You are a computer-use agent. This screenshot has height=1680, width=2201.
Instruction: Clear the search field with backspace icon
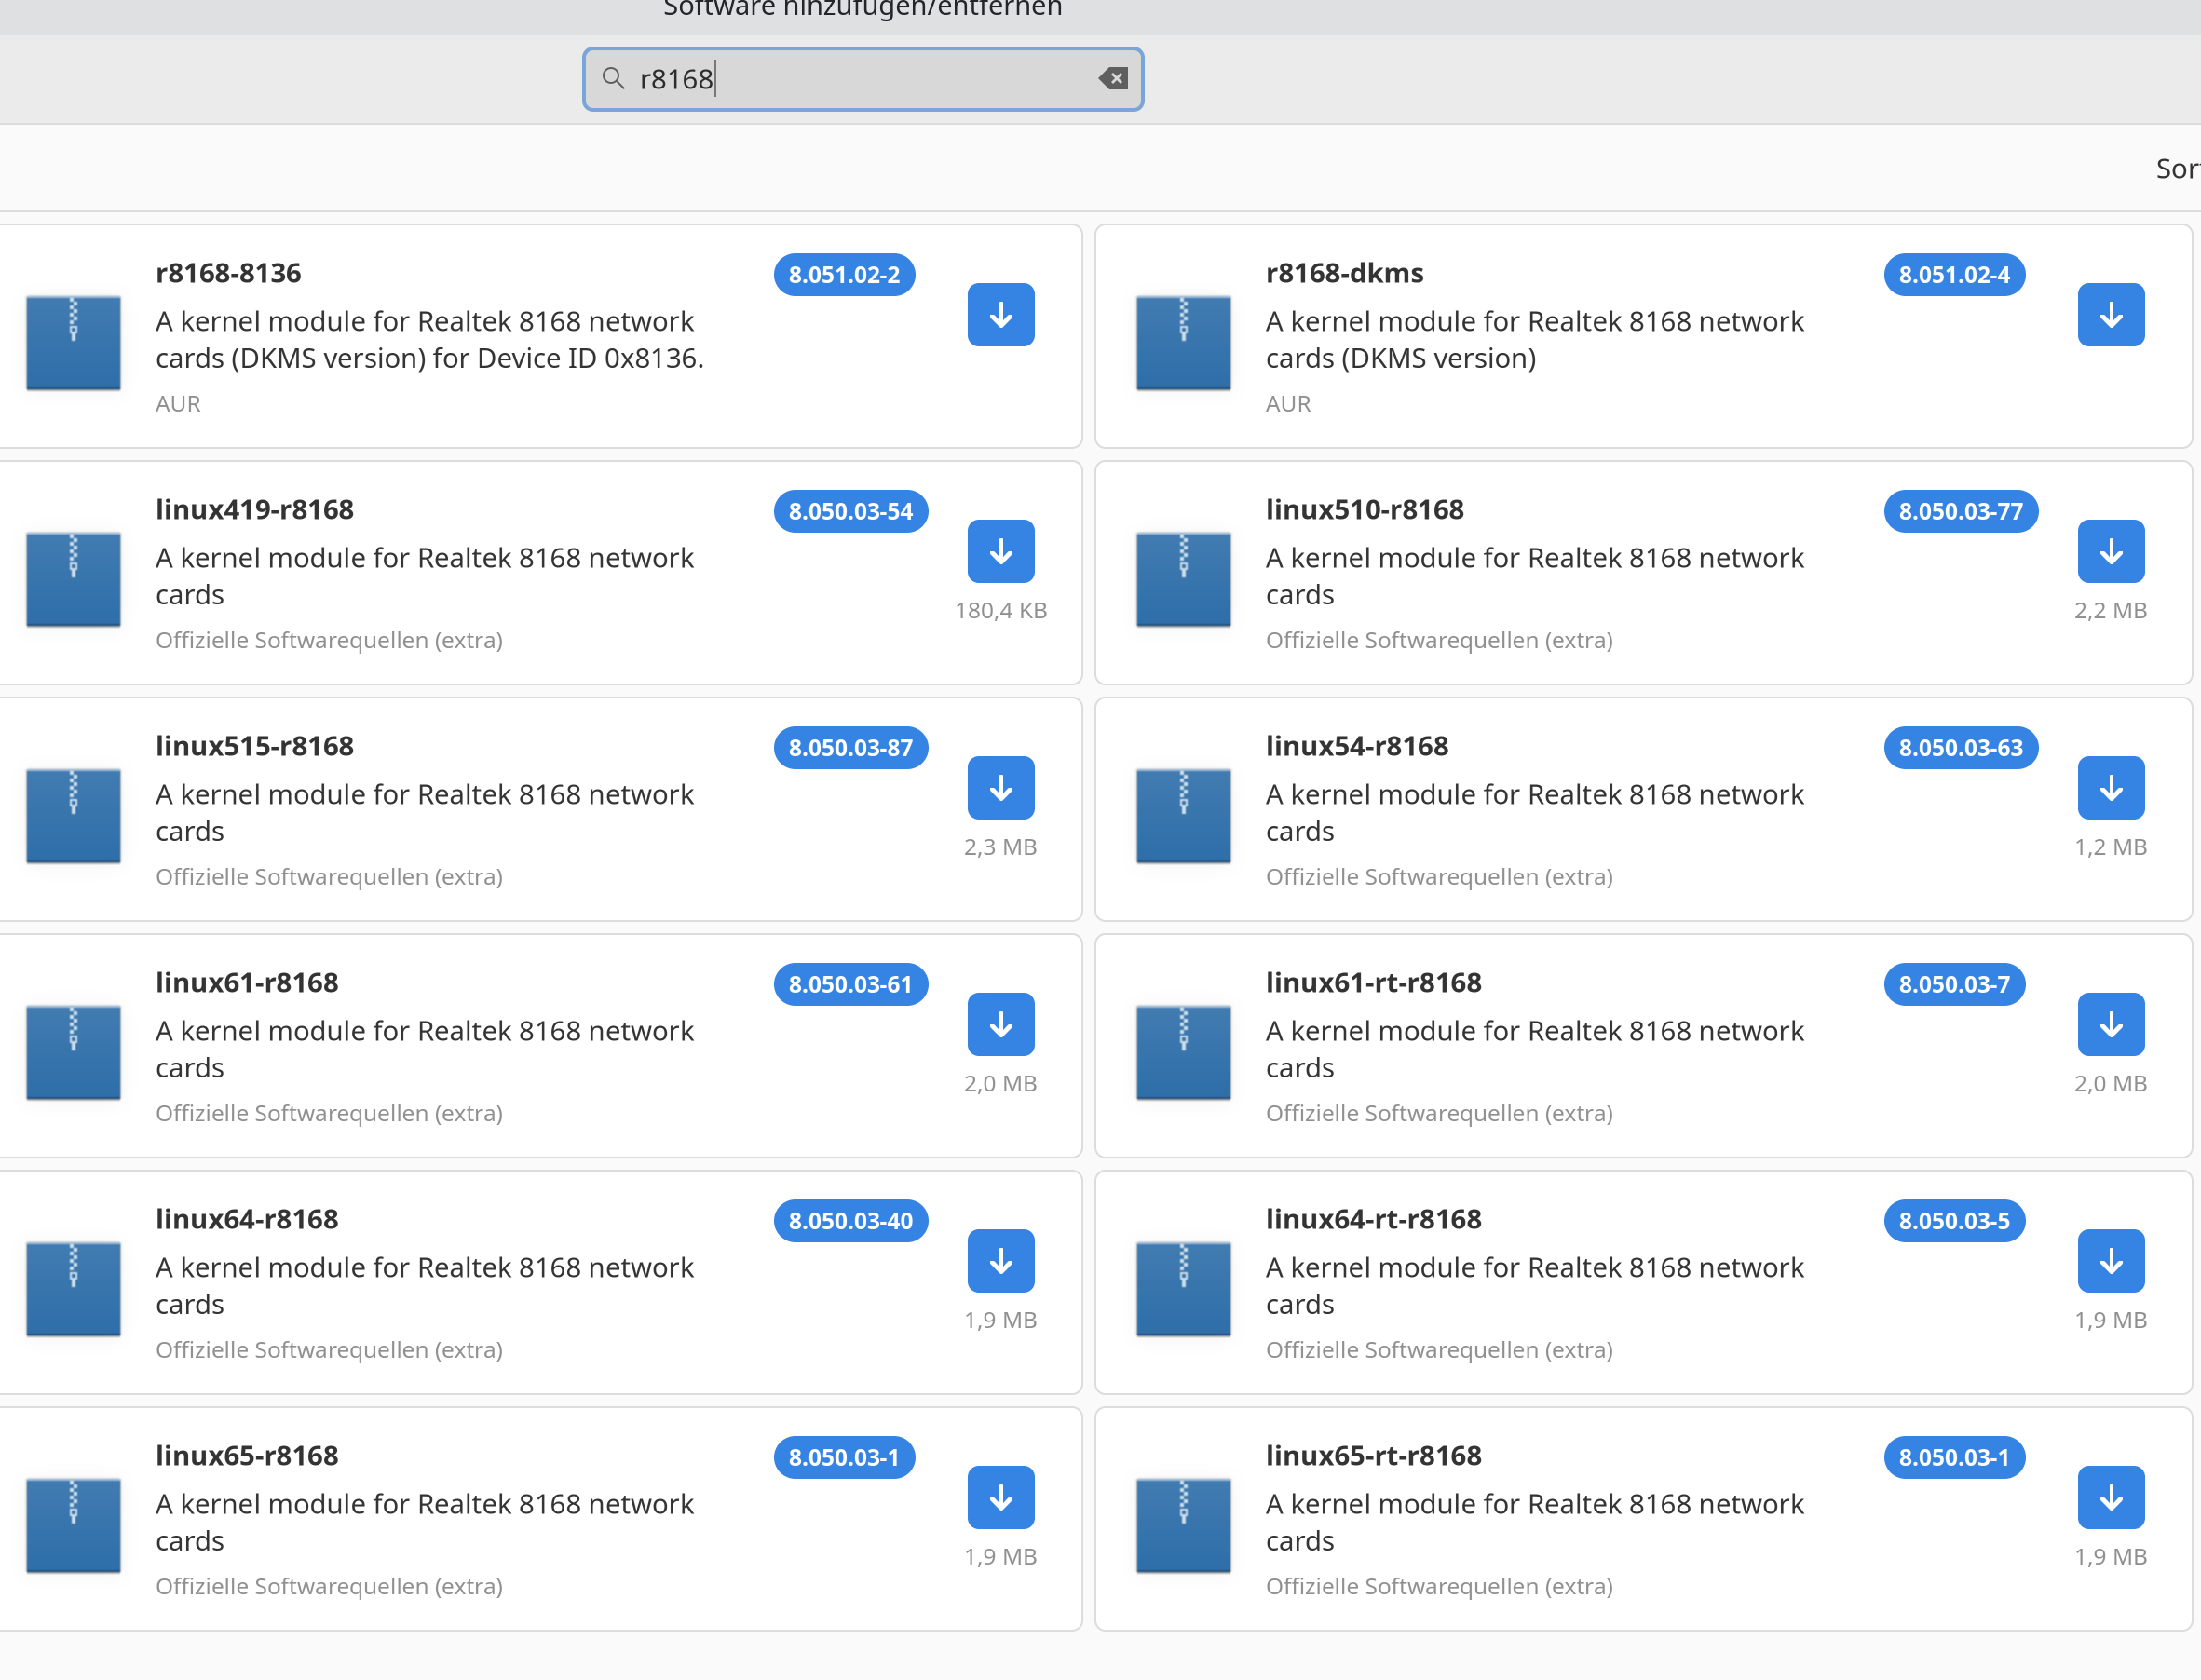pyautogui.click(x=1113, y=78)
